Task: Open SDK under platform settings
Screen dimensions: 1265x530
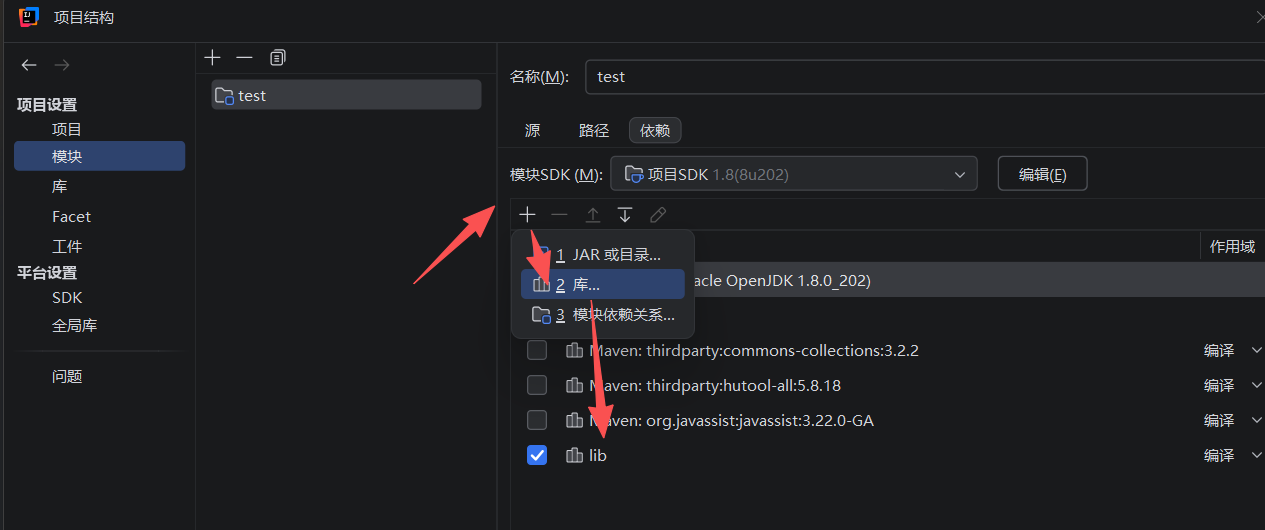Action: (x=67, y=298)
